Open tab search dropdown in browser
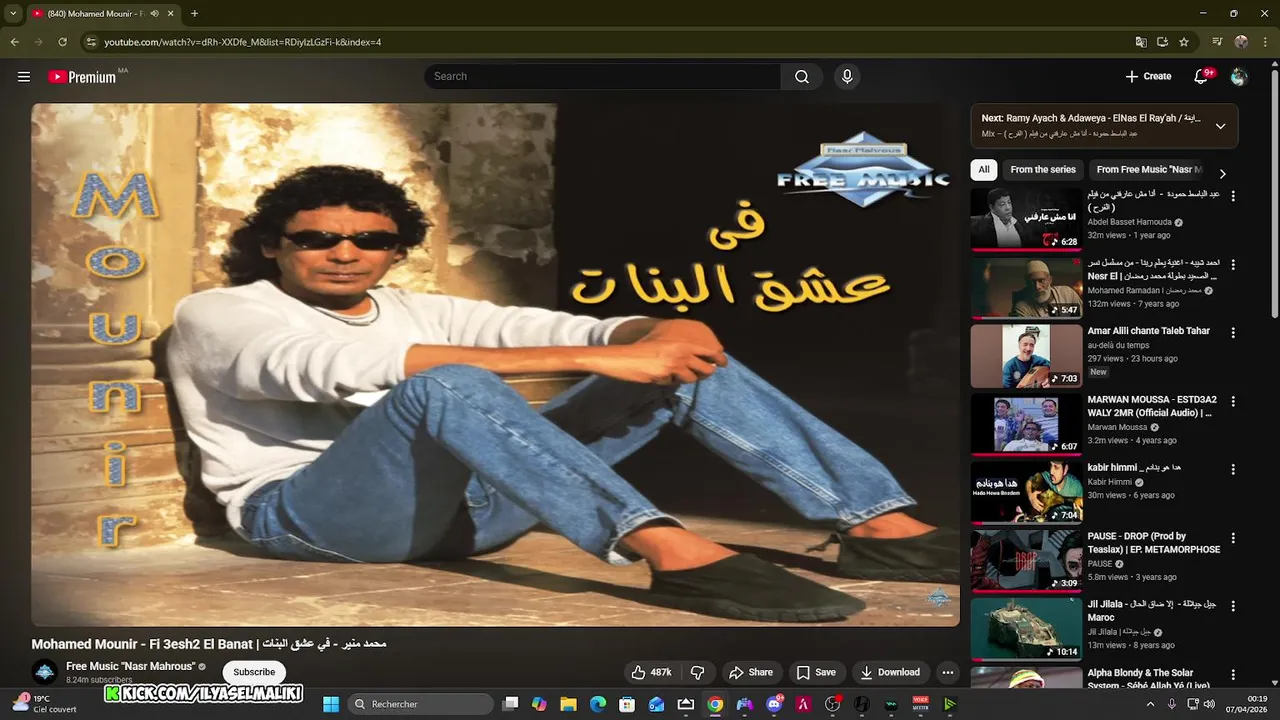This screenshot has width=1280, height=720. (x=13, y=13)
